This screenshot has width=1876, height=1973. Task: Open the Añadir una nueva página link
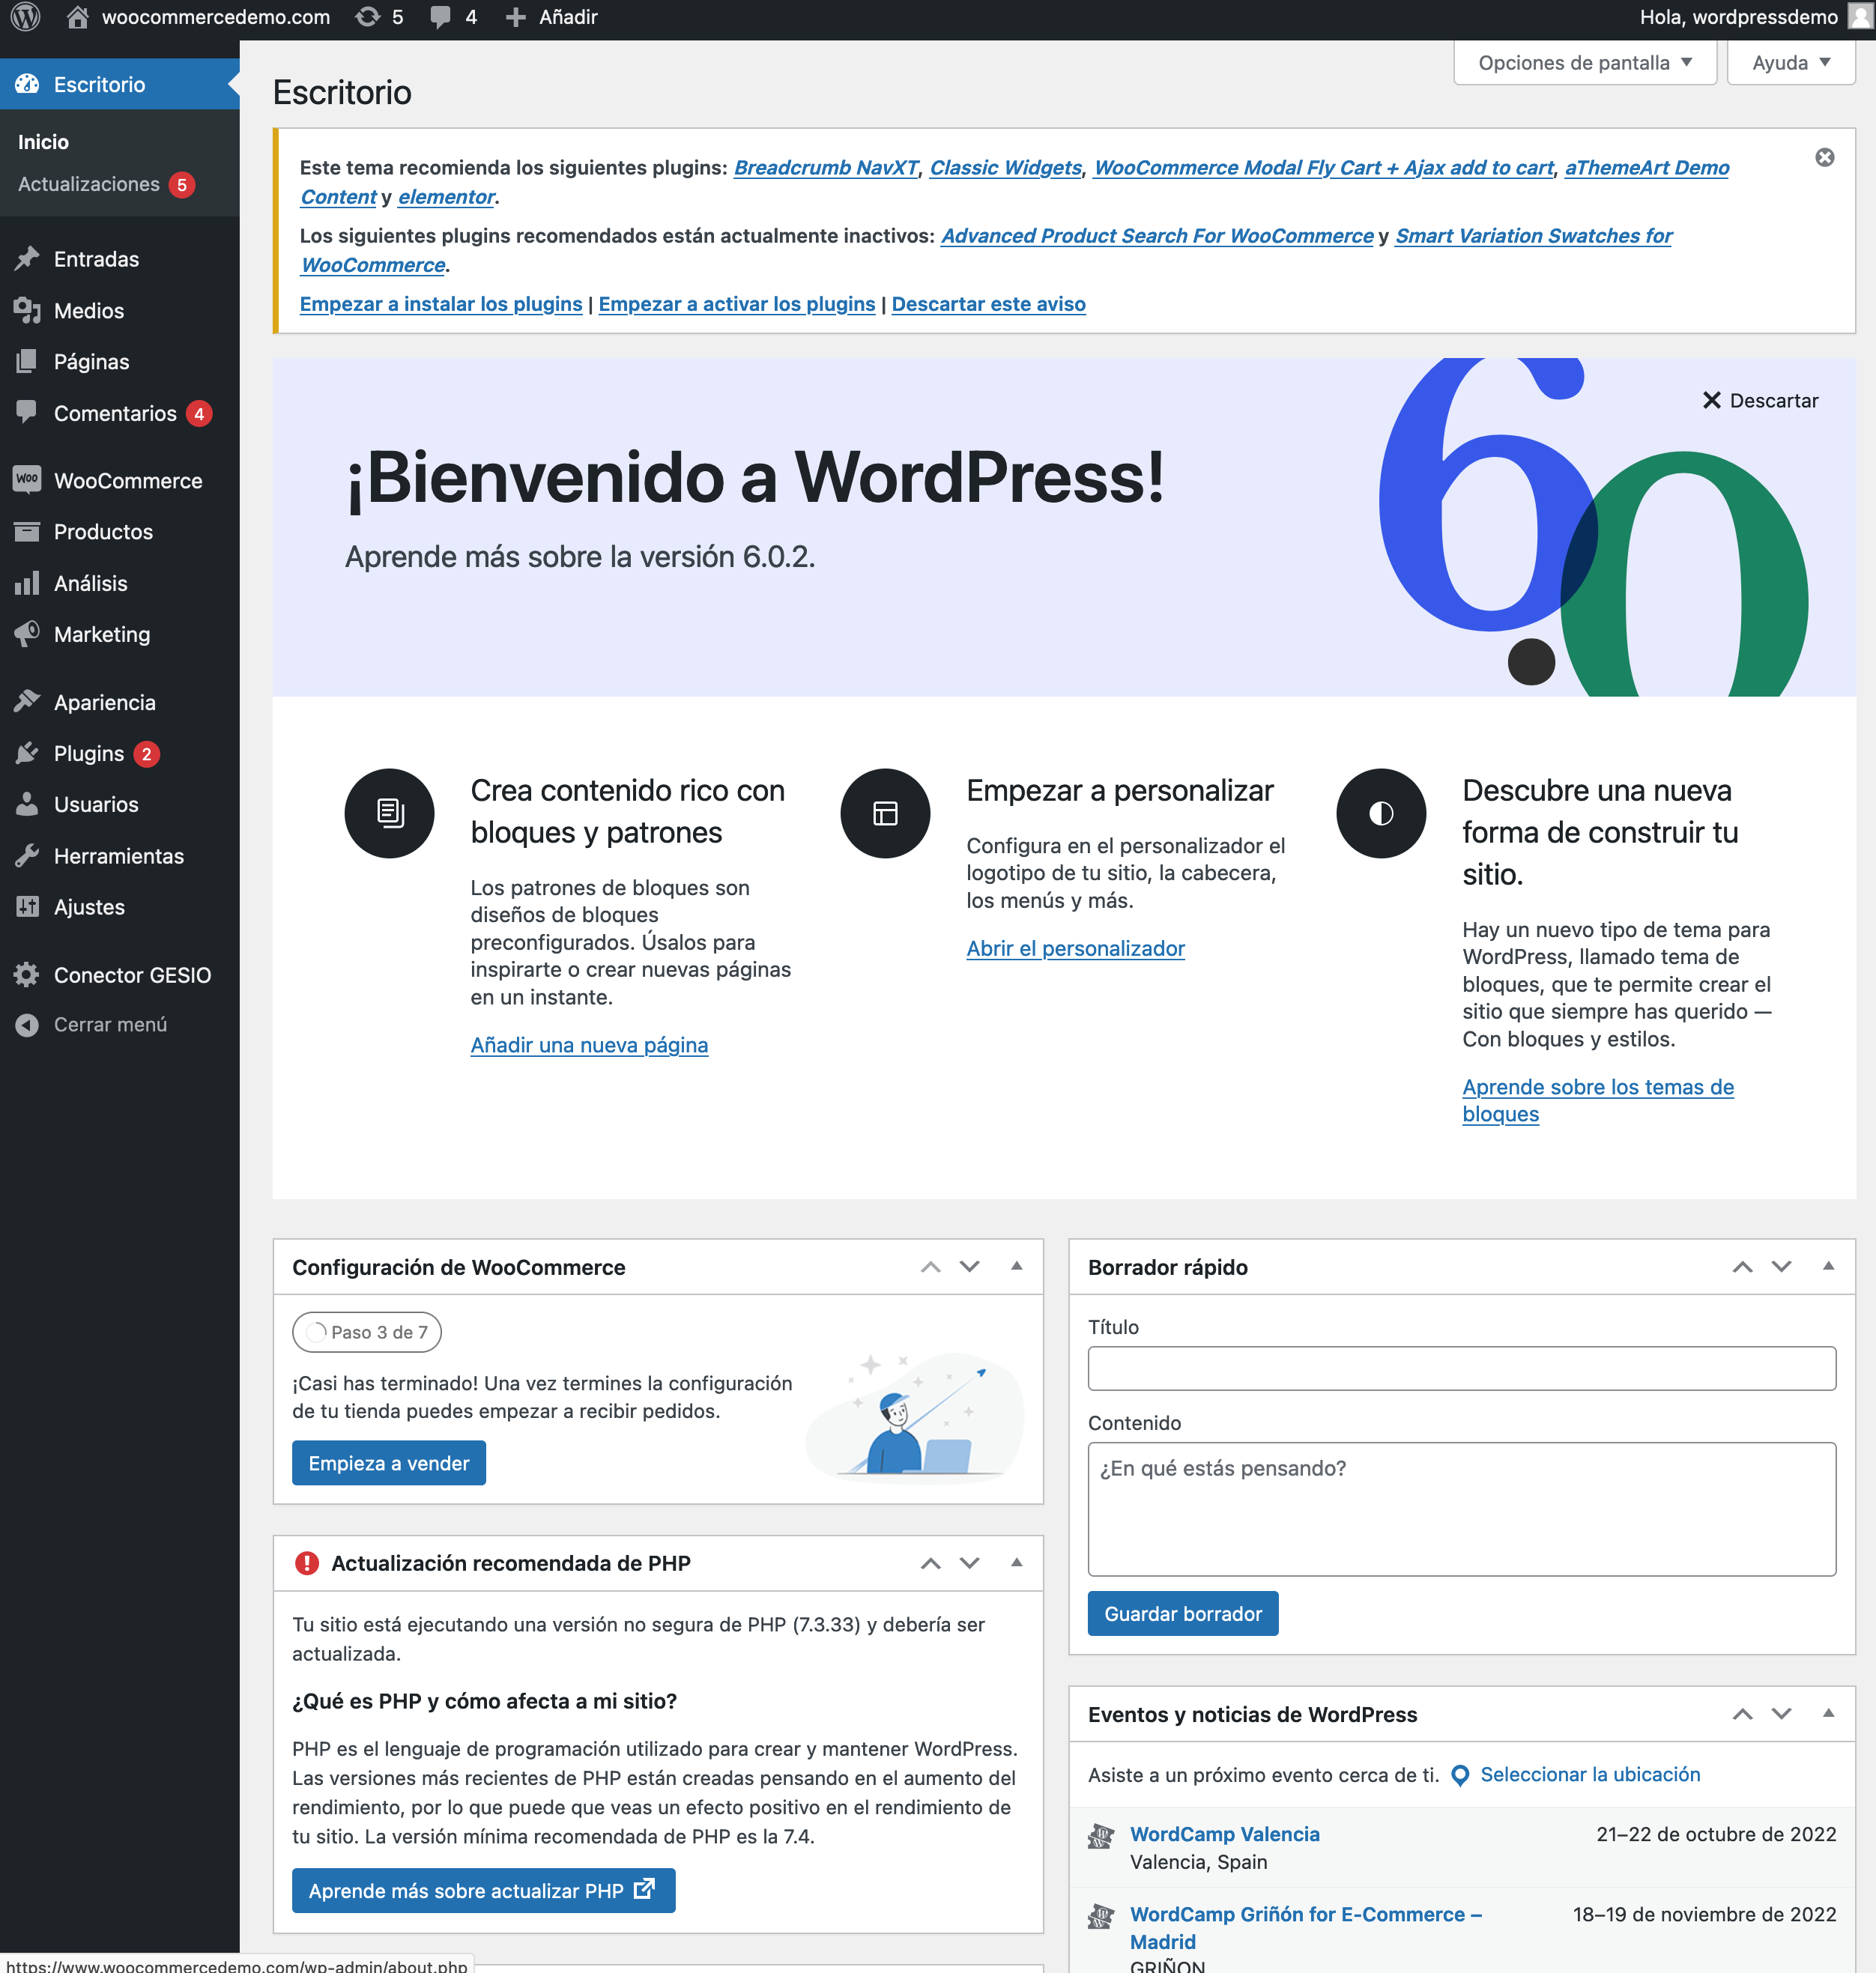click(x=589, y=1045)
